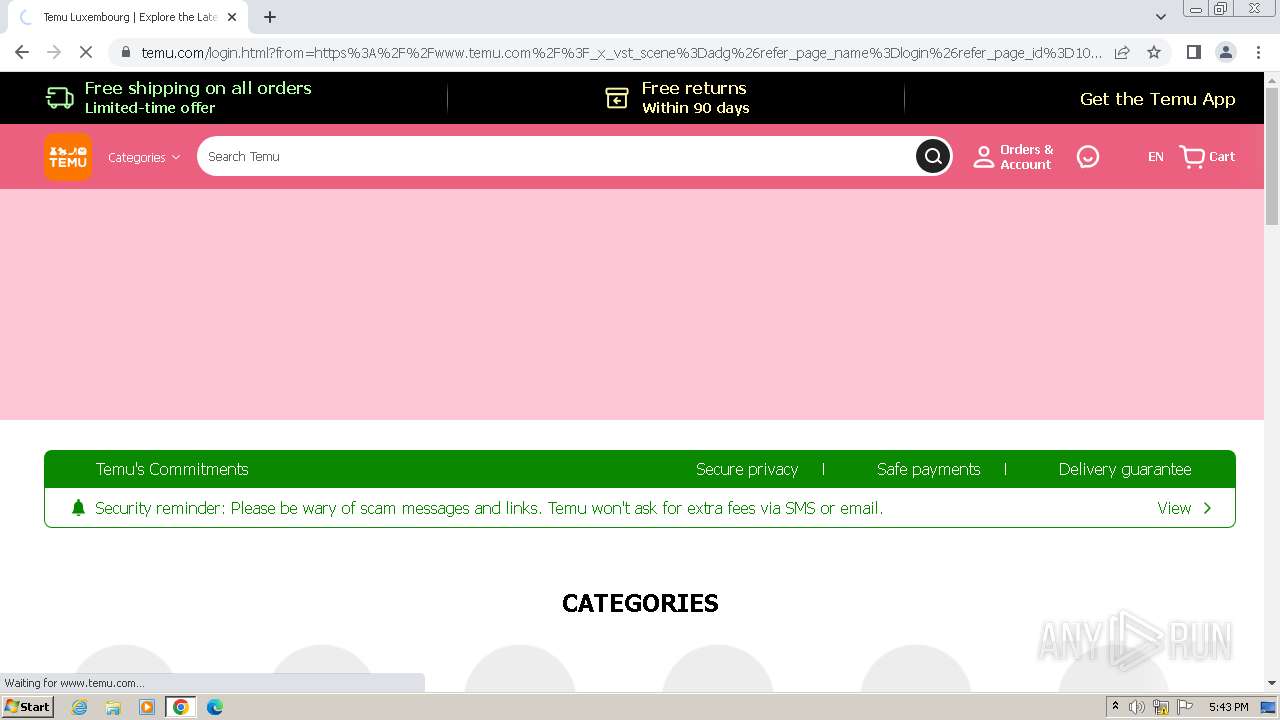Open the shopping Cart
Image resolution: width=1280 pixels, height=720 pixels.
coord(1208,157)
